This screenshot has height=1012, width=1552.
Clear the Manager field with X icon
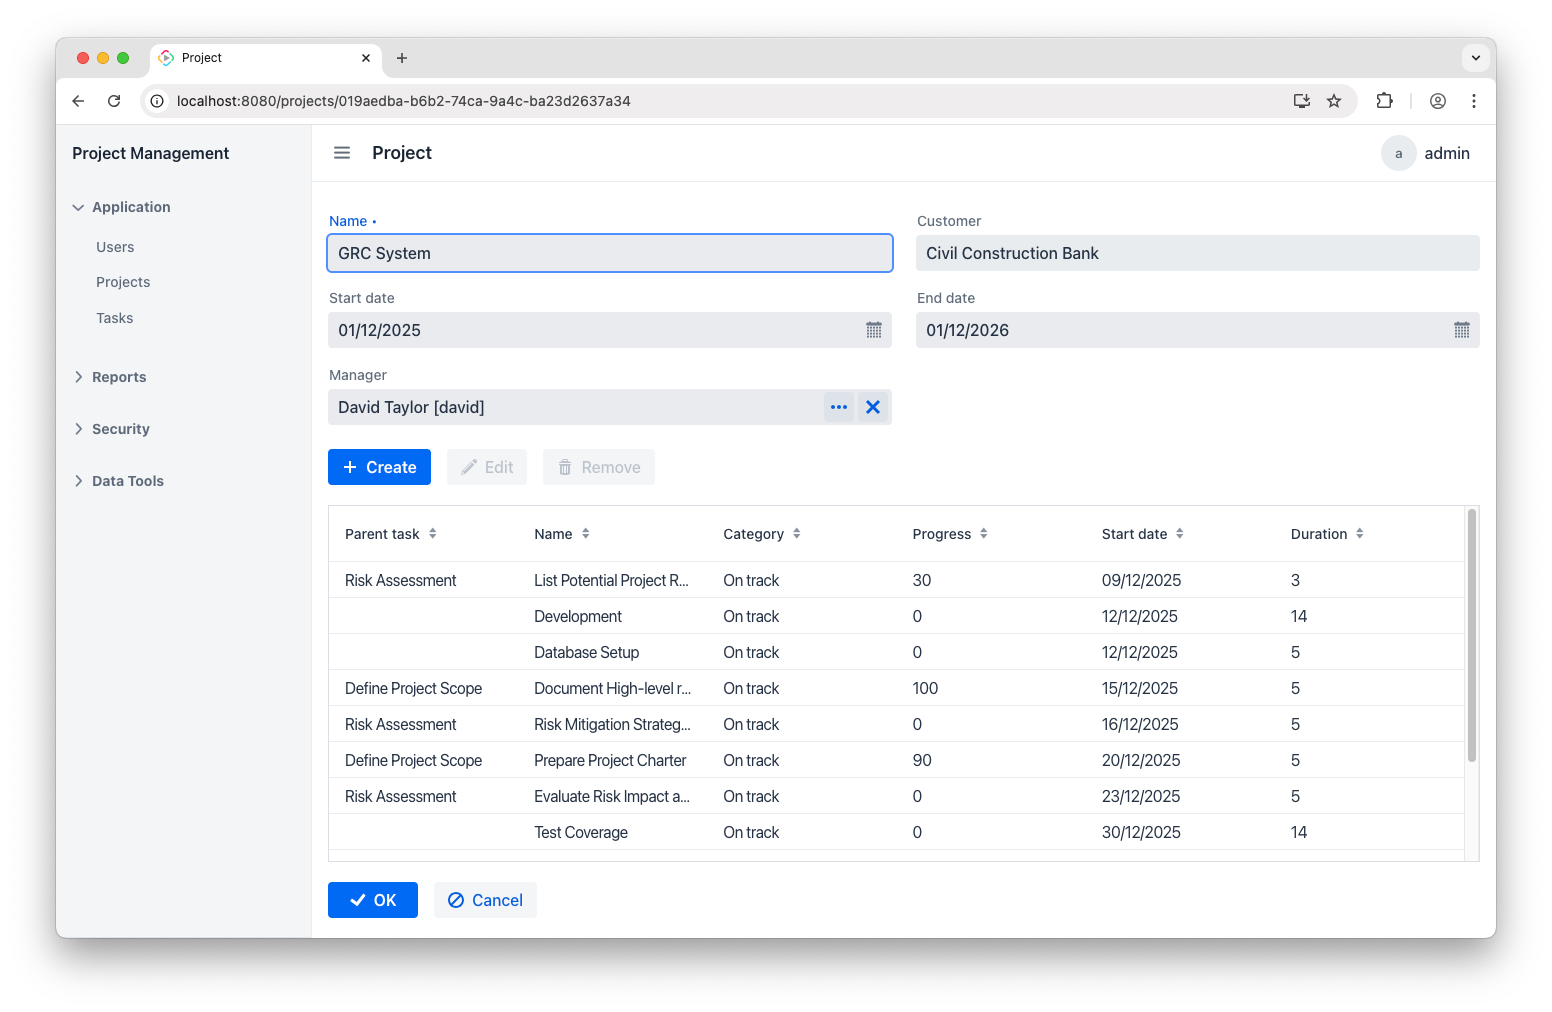(x=873, y=407)
